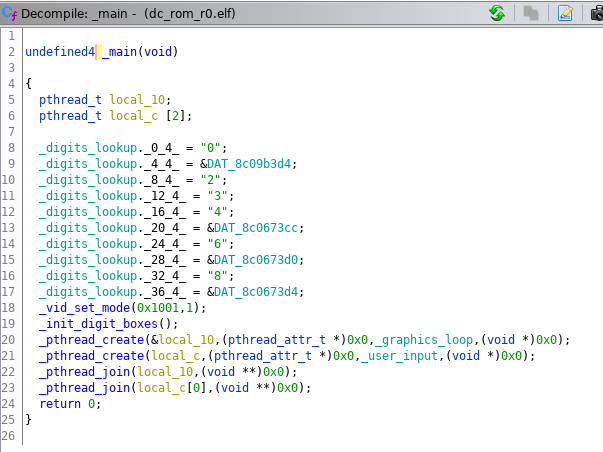Click the undefined4 return type
This screenshot has height=452, width=603.
pyautogui.click(x=60, y=52)
